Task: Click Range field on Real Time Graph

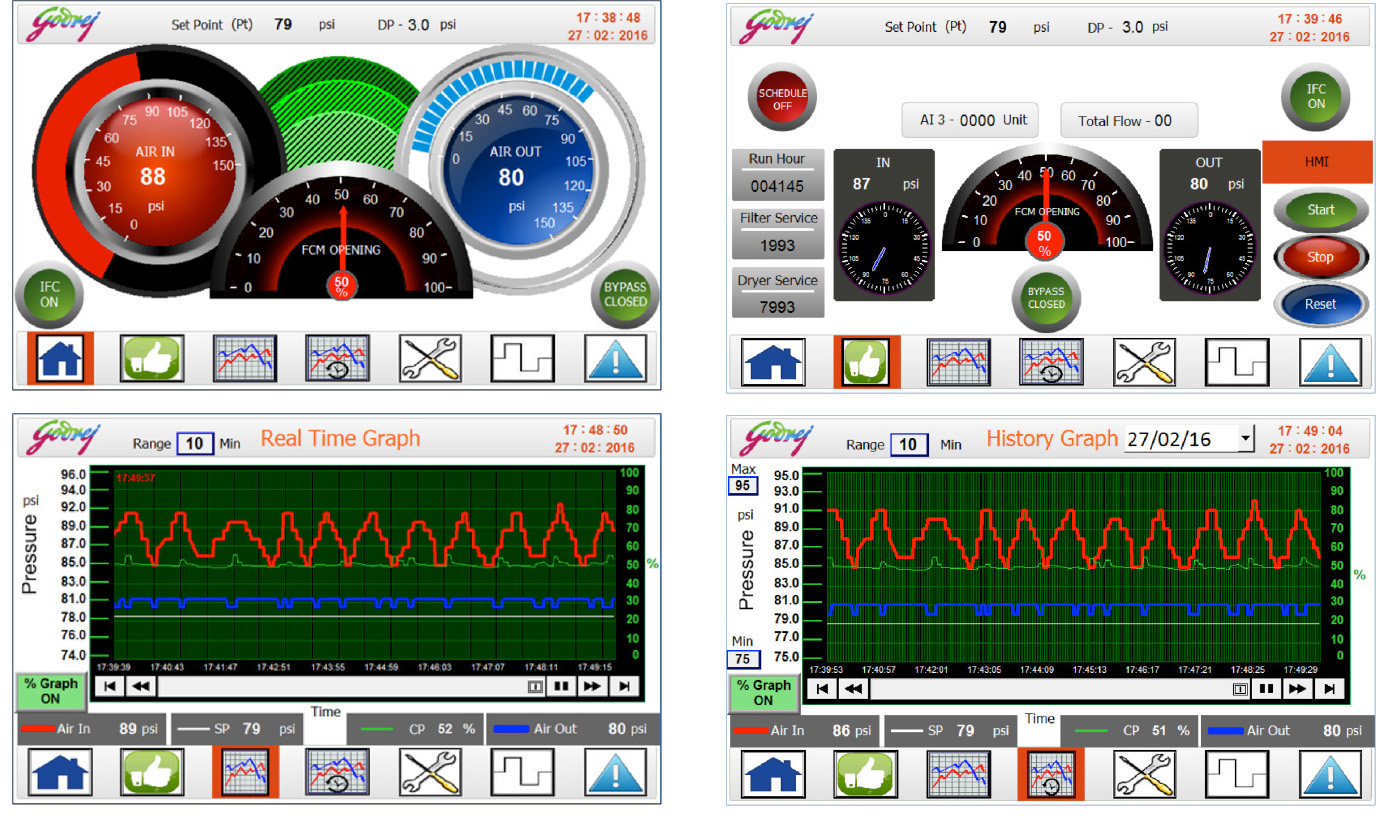Action: (195, 443)
